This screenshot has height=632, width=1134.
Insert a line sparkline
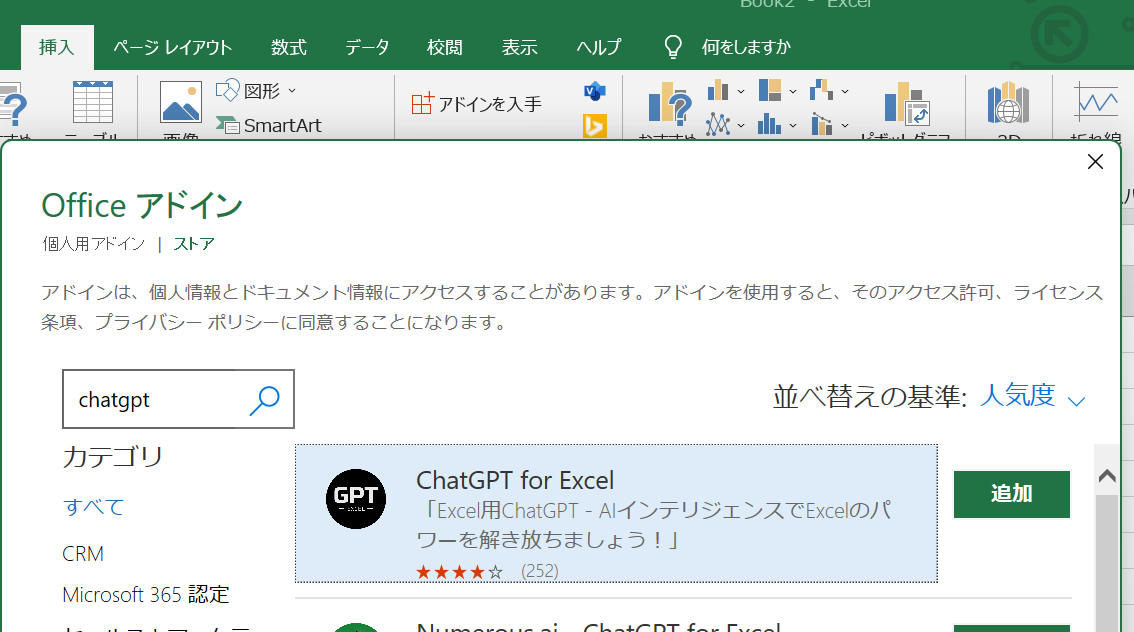(x=1096, y=101)
